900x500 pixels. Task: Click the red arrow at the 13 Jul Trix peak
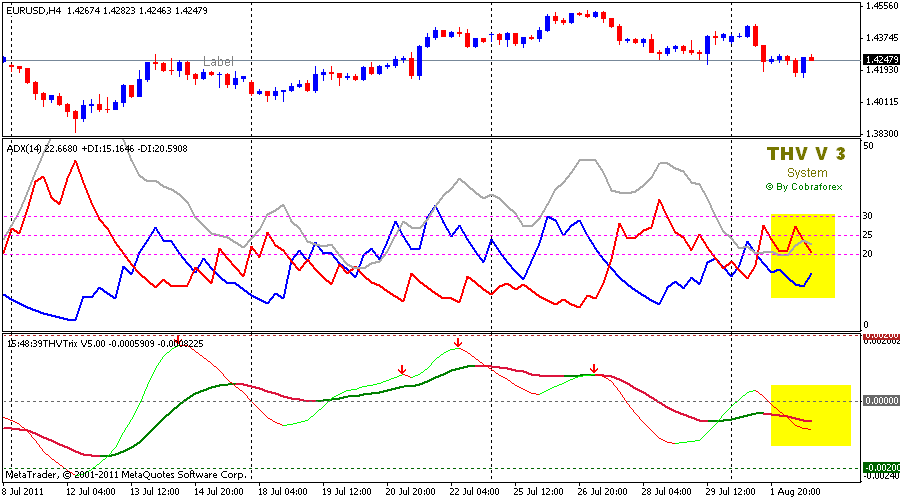(x=177, y=340)
